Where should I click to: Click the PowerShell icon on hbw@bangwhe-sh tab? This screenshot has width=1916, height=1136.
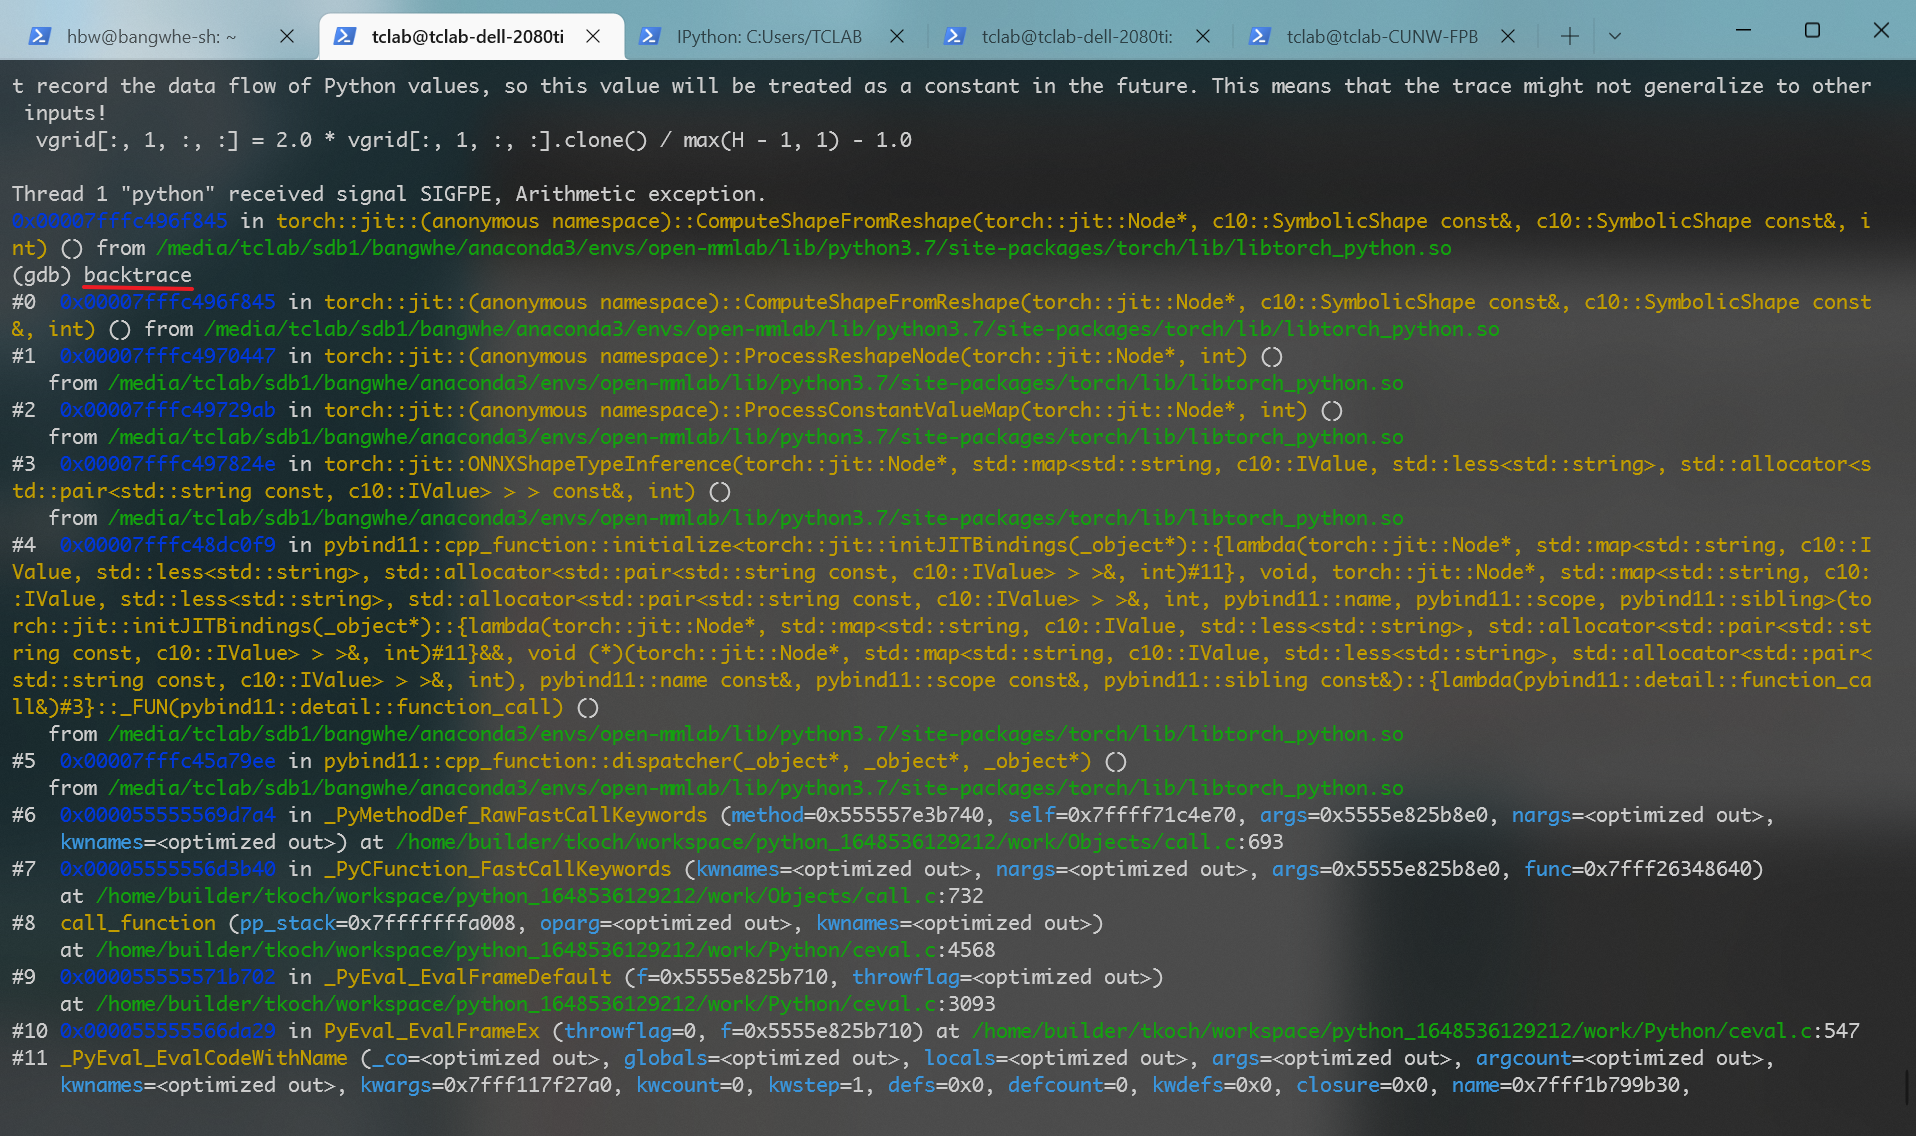coord(39,36)
